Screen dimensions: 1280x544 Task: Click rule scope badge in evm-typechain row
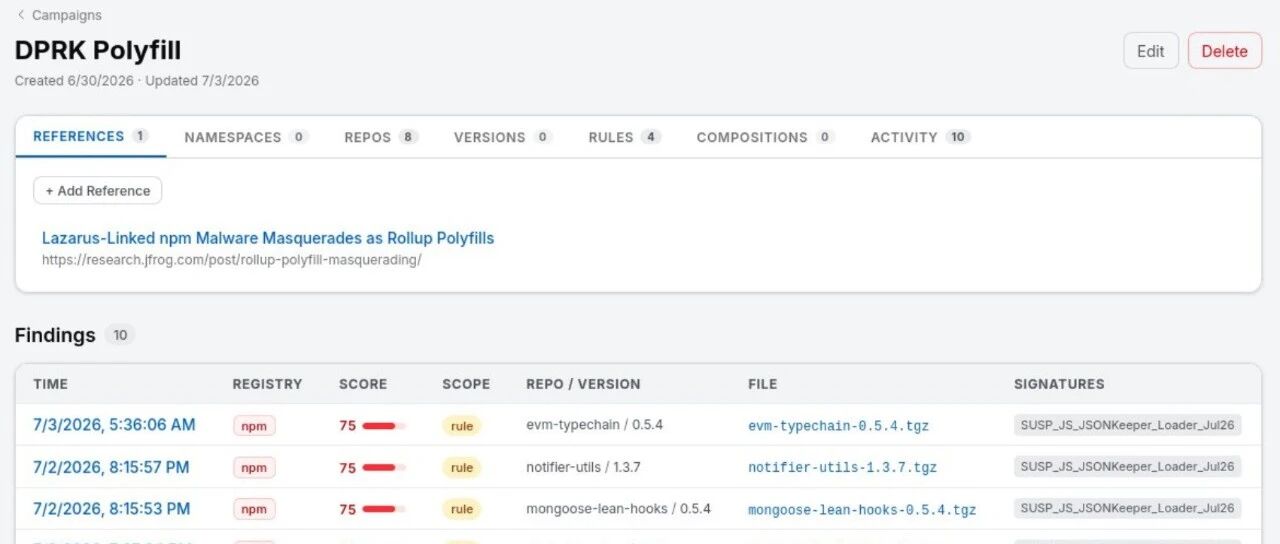coord(461,425)
